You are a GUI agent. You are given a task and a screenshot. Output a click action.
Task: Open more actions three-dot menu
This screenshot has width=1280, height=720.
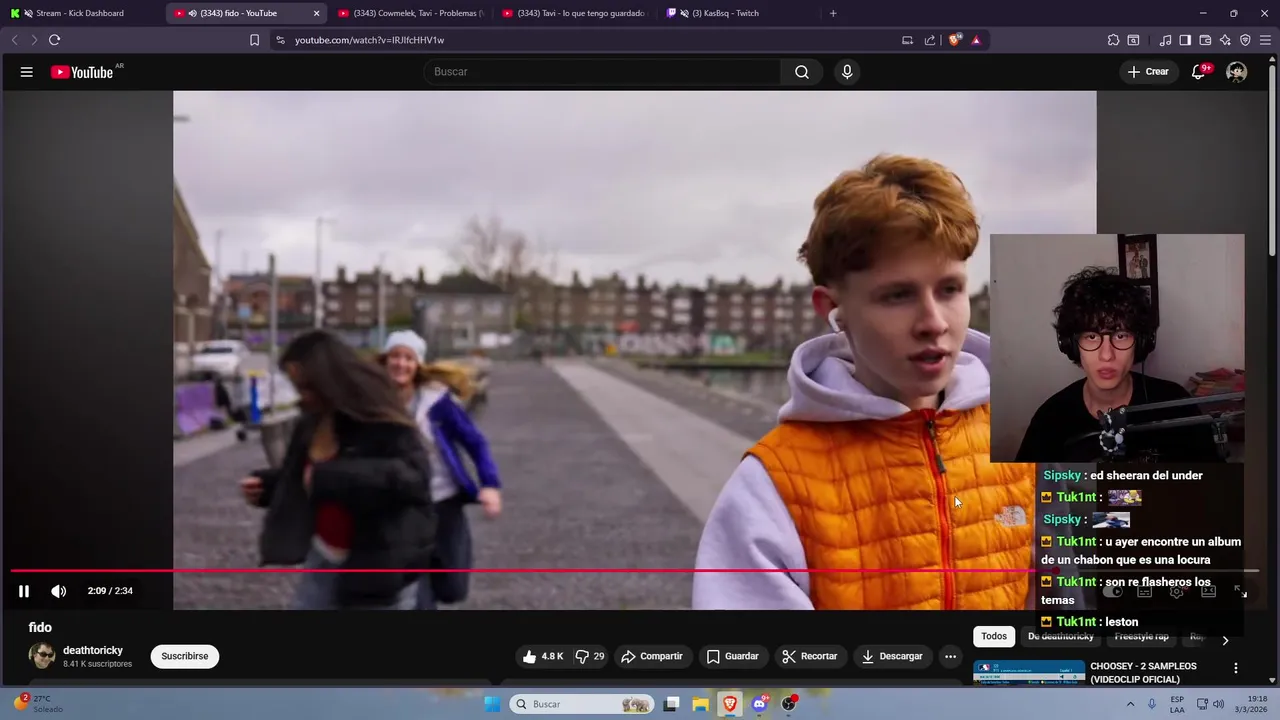click(x=950, y=657)
